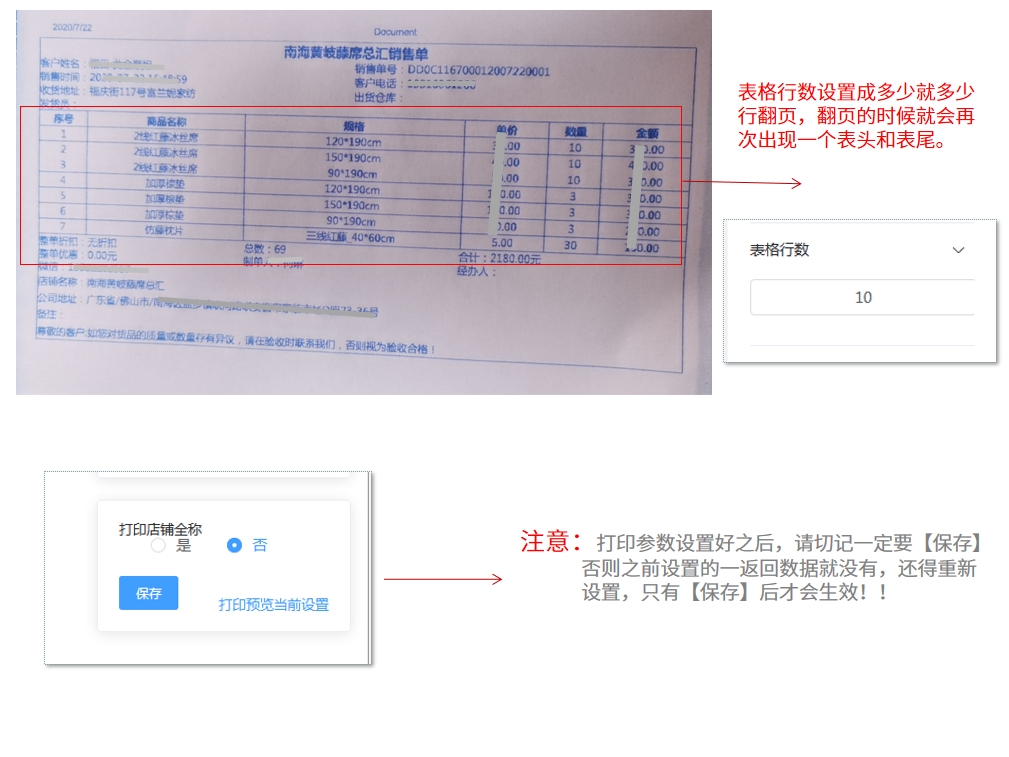The image size is (1009, 757).
Task: Click the red annotation text about table paging
Action: (x=855, y=116)
